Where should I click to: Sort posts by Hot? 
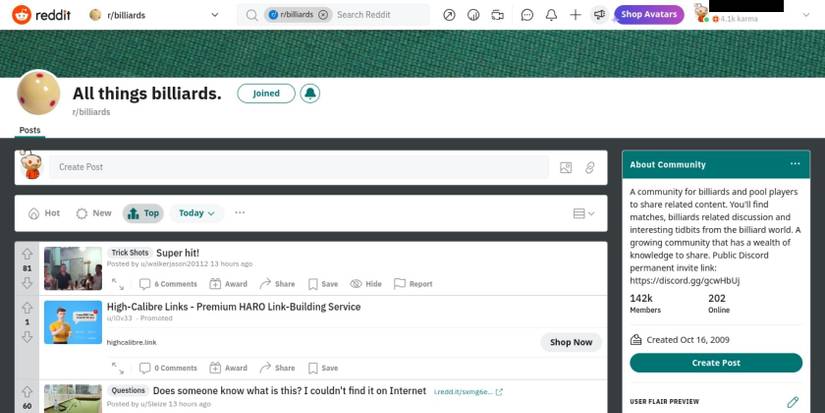coord(44,213)
